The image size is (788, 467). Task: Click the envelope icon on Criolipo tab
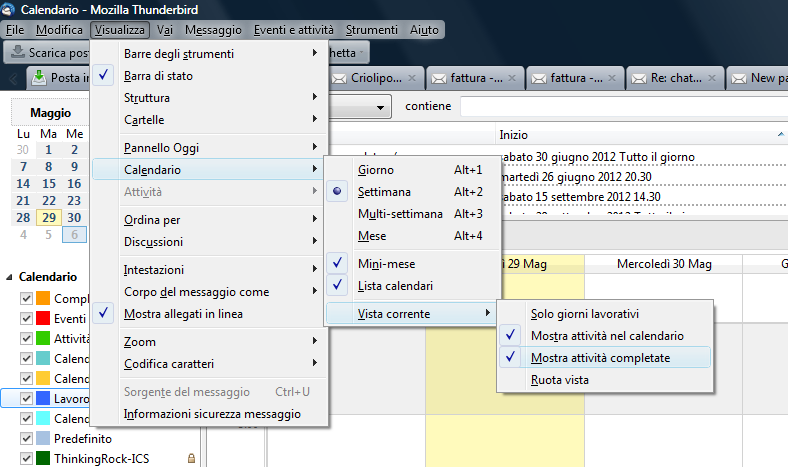[339, 78]
